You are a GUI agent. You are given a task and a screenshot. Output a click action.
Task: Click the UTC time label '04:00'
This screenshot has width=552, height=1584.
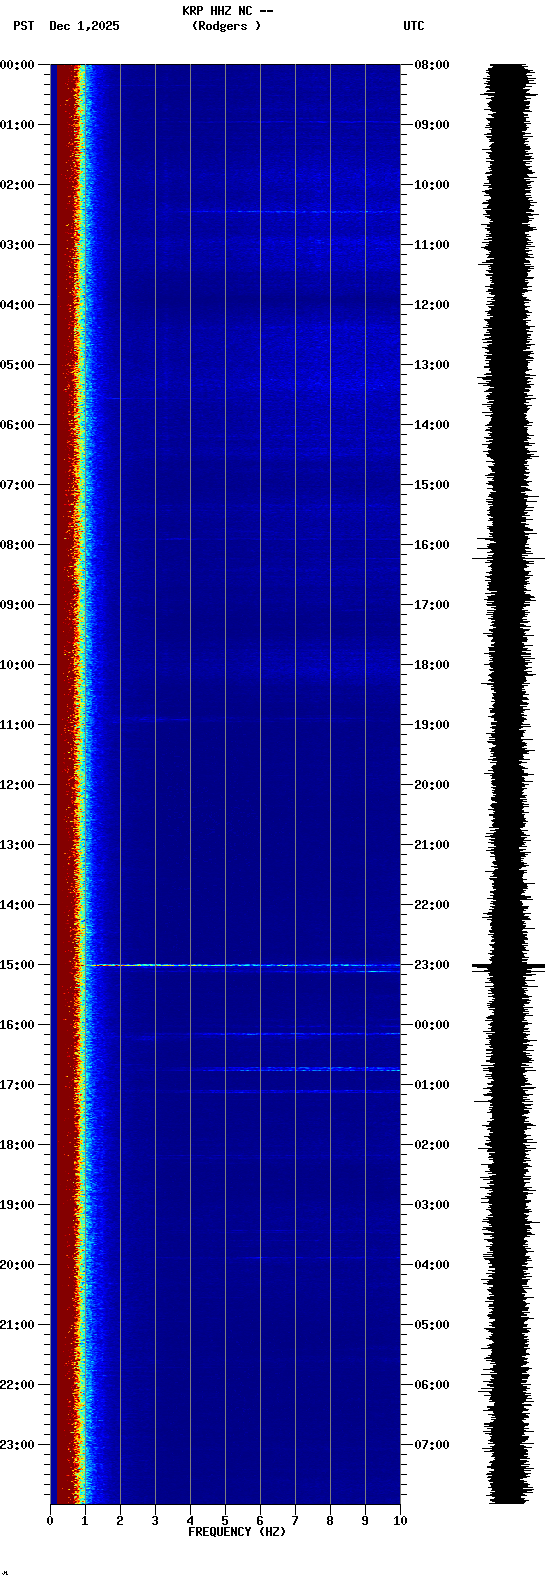click(x=432, y=1265)
